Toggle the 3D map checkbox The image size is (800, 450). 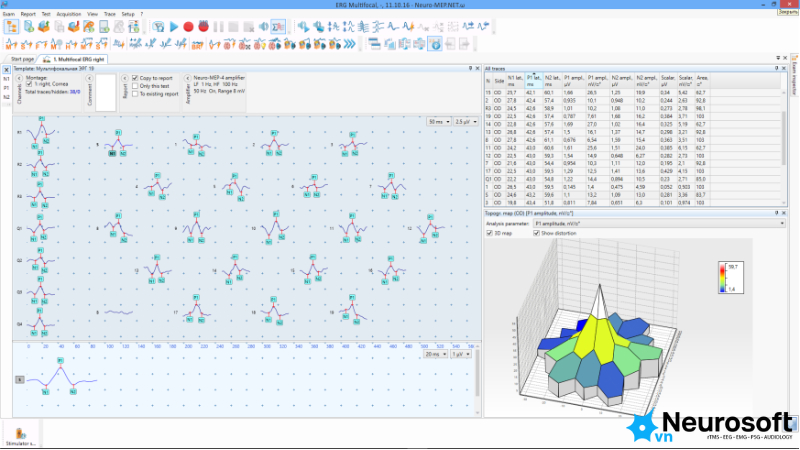(x=489, y=233)
